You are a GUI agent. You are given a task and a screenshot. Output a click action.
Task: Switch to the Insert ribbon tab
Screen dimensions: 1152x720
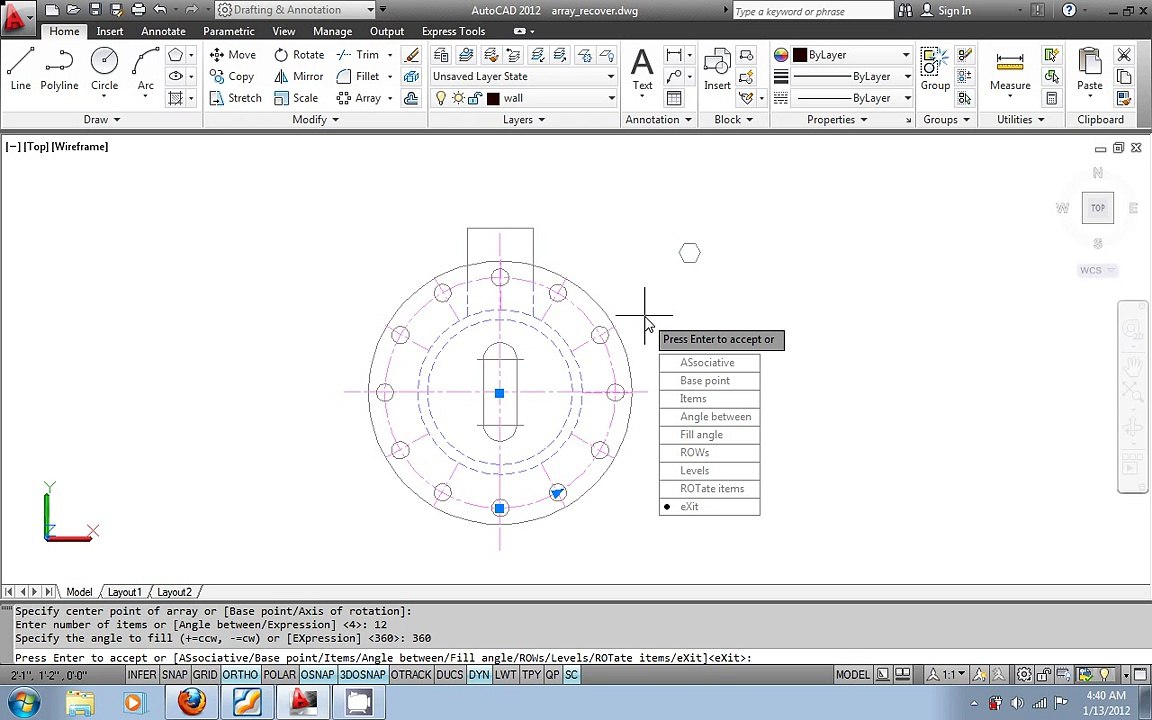109,32
